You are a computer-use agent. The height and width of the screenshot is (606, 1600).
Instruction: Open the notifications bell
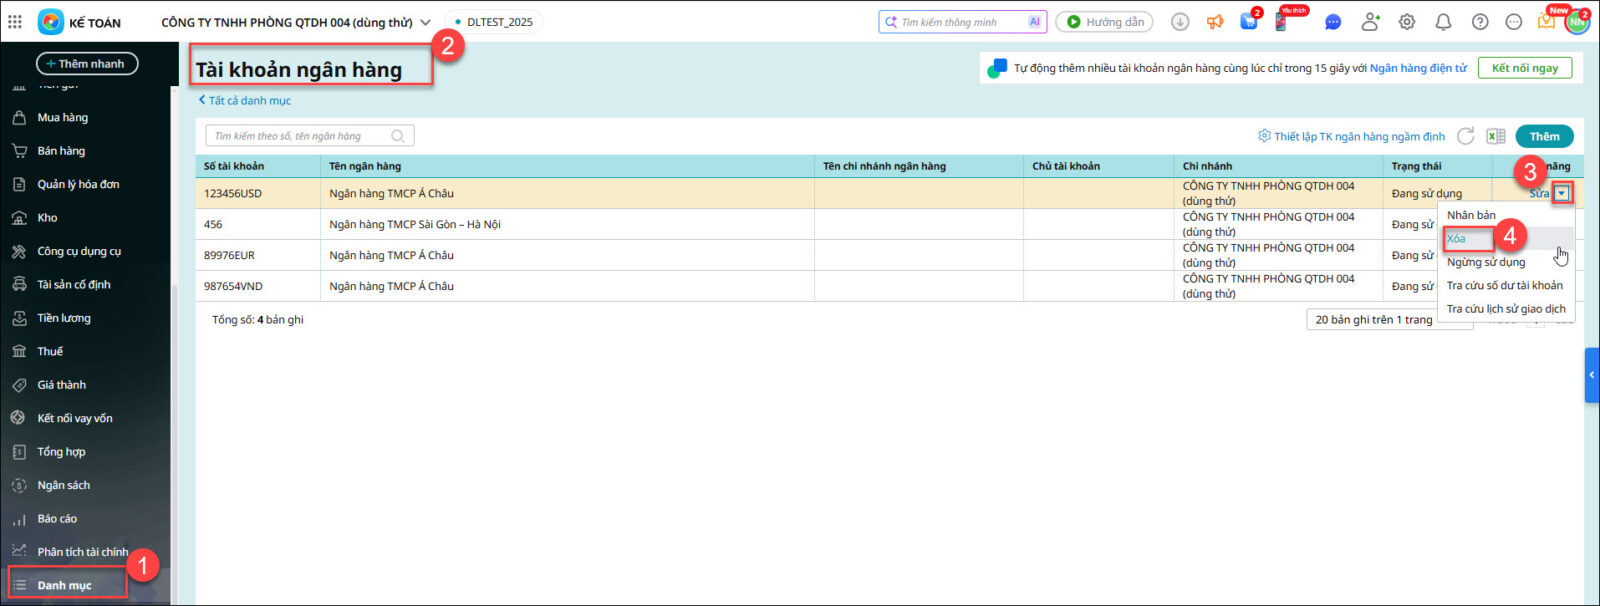1443,22
